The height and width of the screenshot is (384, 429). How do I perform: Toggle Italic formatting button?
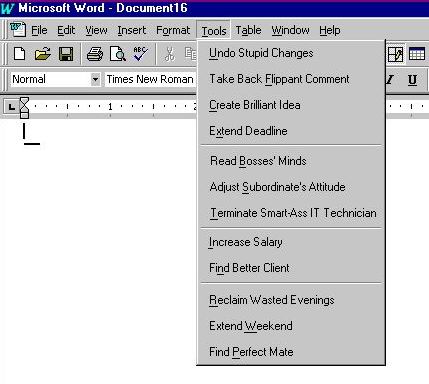(390, 79)
